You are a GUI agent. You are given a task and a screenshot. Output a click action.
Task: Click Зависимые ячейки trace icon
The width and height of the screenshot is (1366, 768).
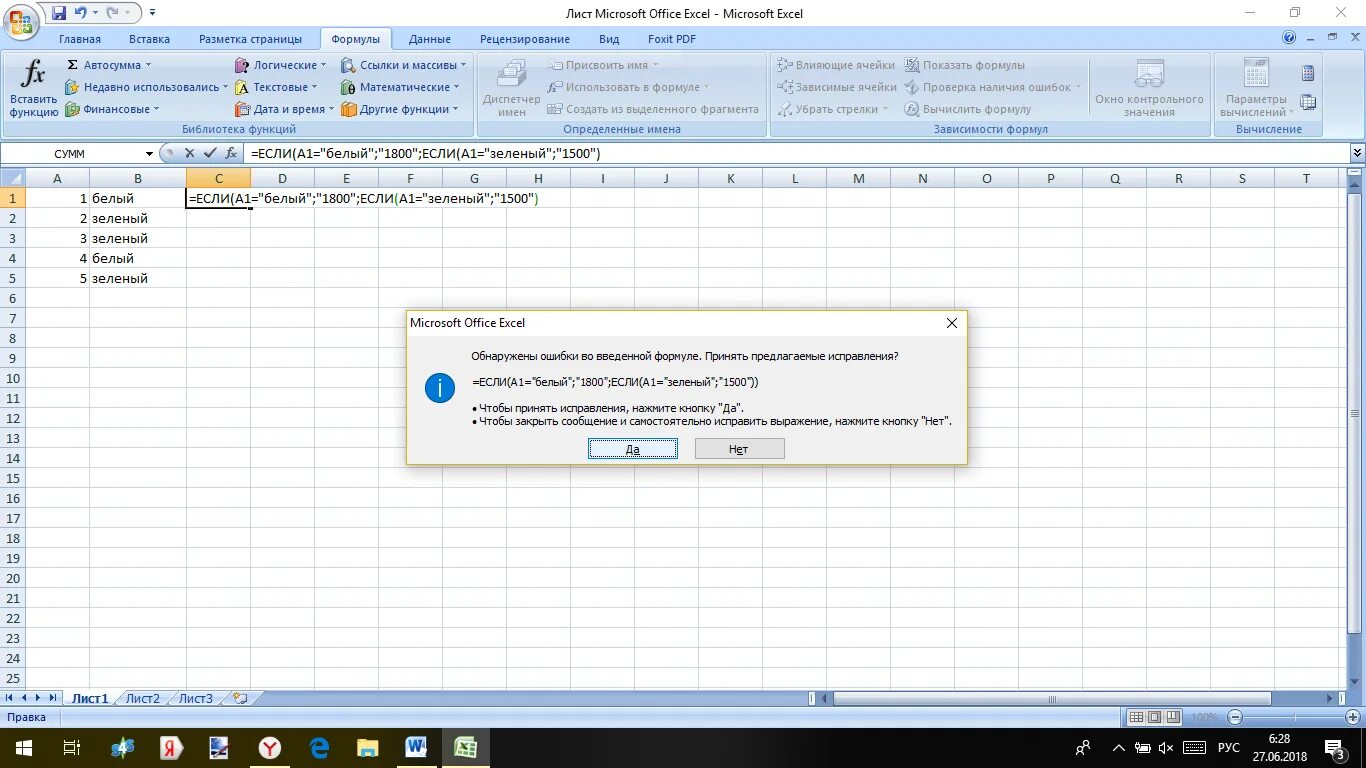(x=786, y=87)
